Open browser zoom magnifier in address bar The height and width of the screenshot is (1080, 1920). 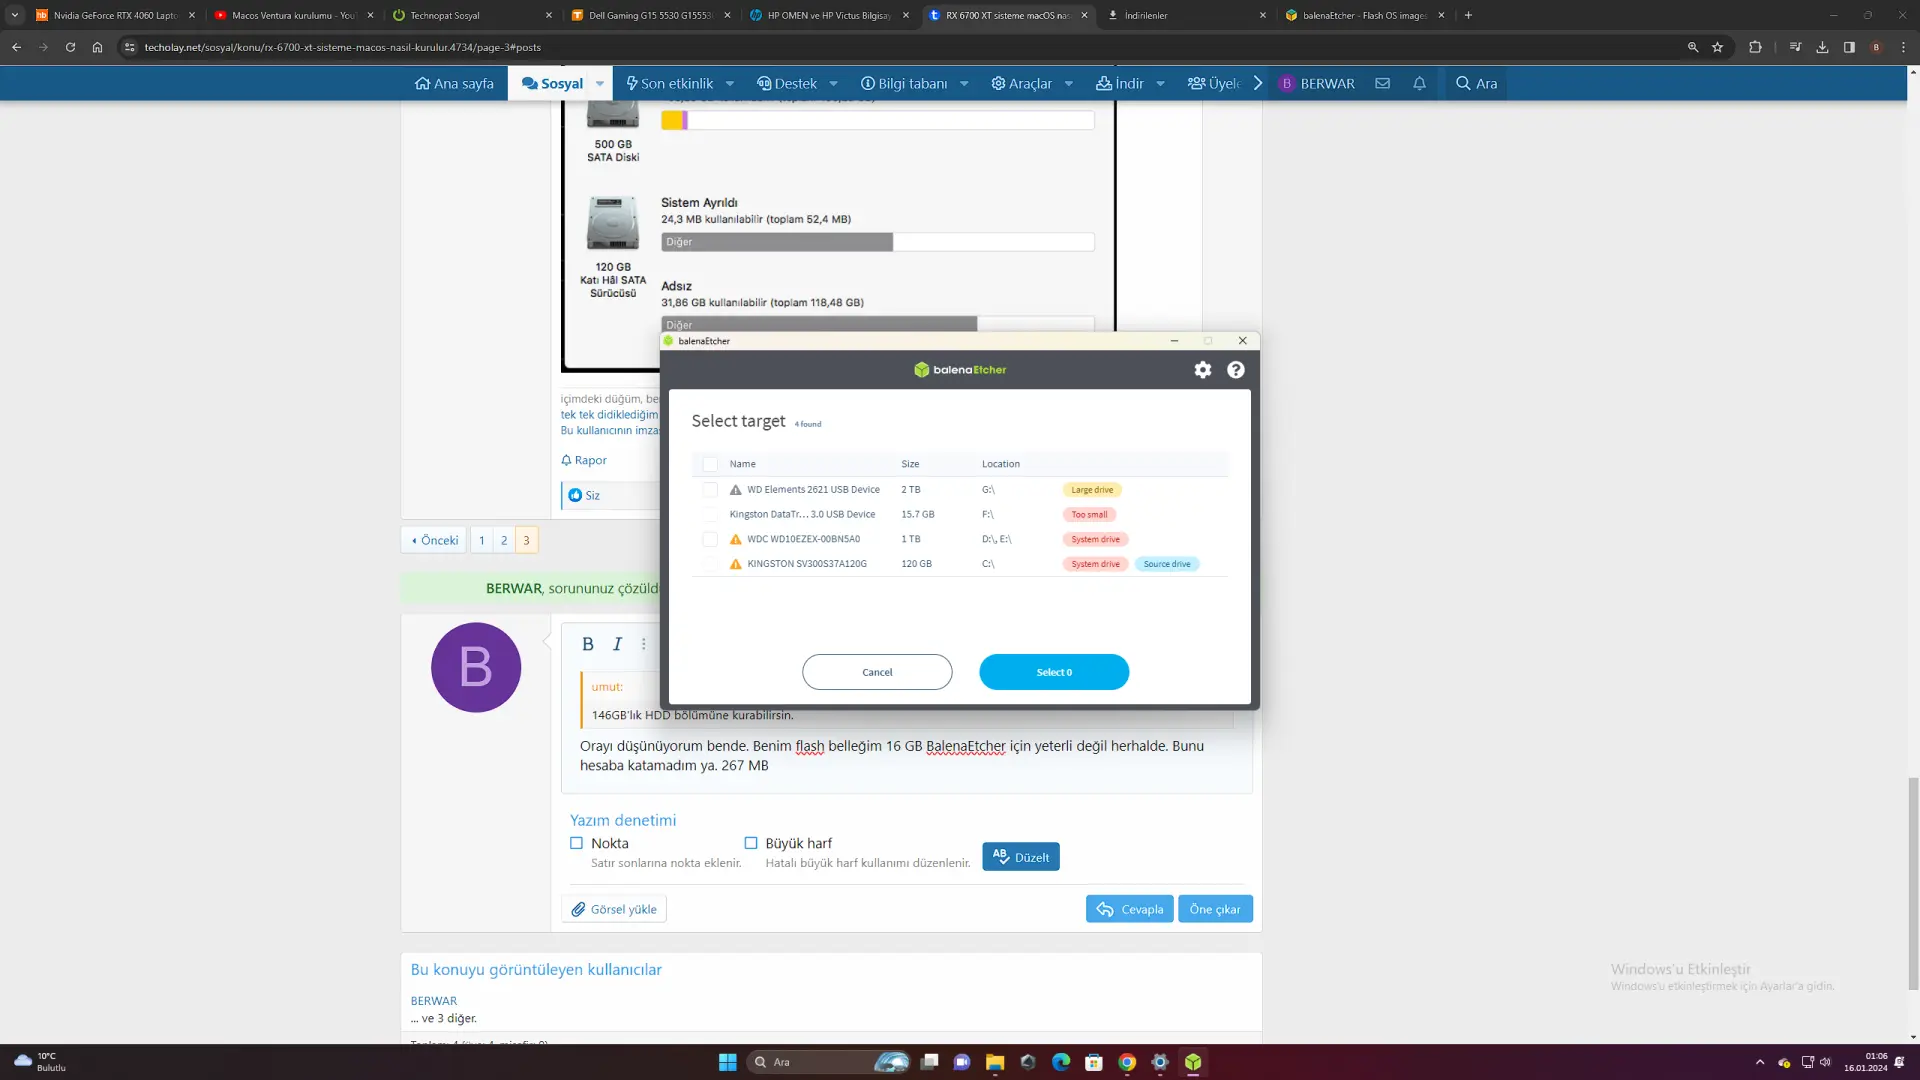click(x=1693, y=47)
